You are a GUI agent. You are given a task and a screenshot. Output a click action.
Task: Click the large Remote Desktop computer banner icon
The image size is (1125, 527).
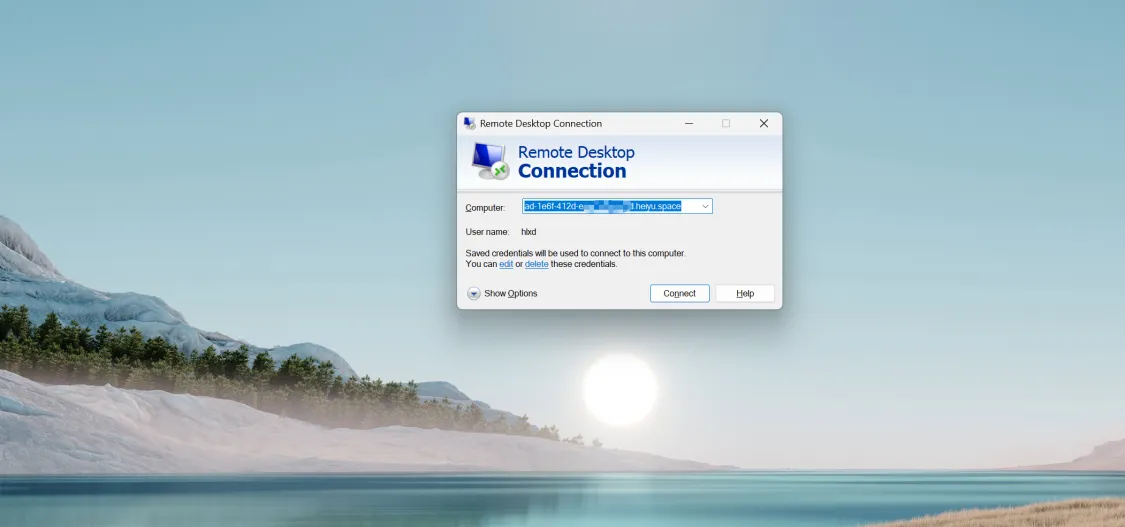point(490,161)
